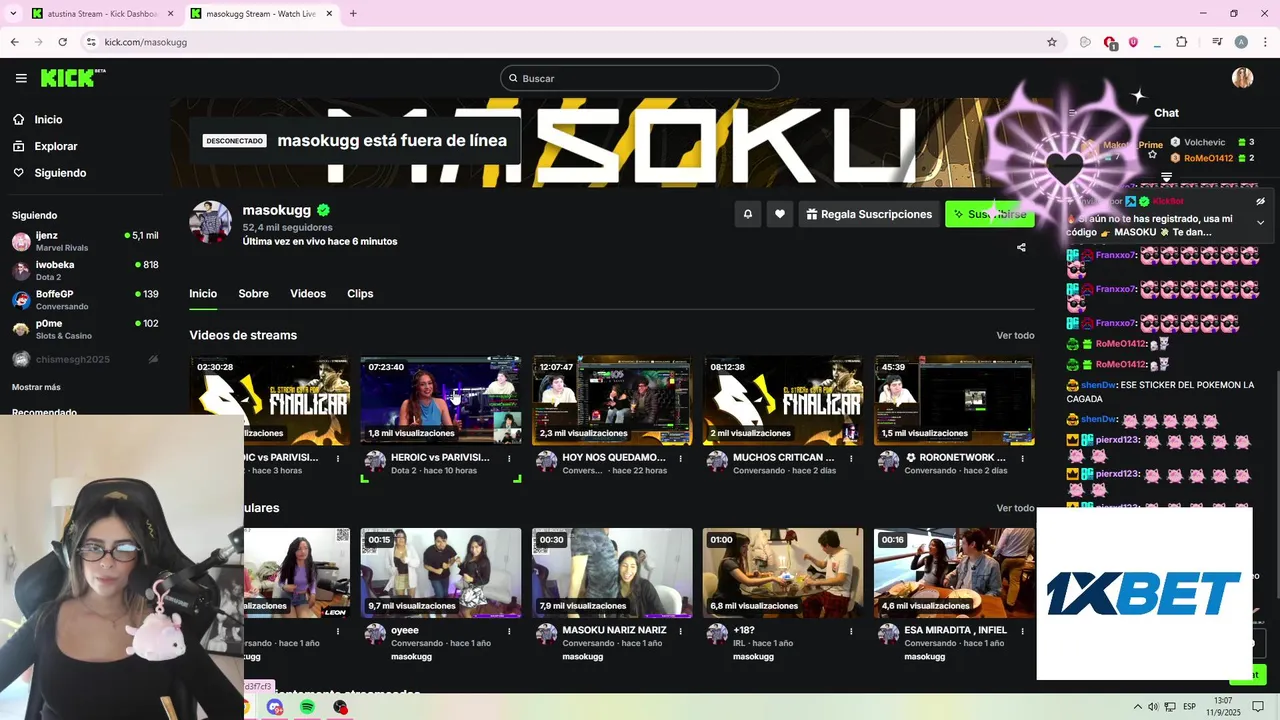Switch to the Clips tab
Image resolution: width=1280 pixels, height=720 pixels.
[x=360, y=293]
